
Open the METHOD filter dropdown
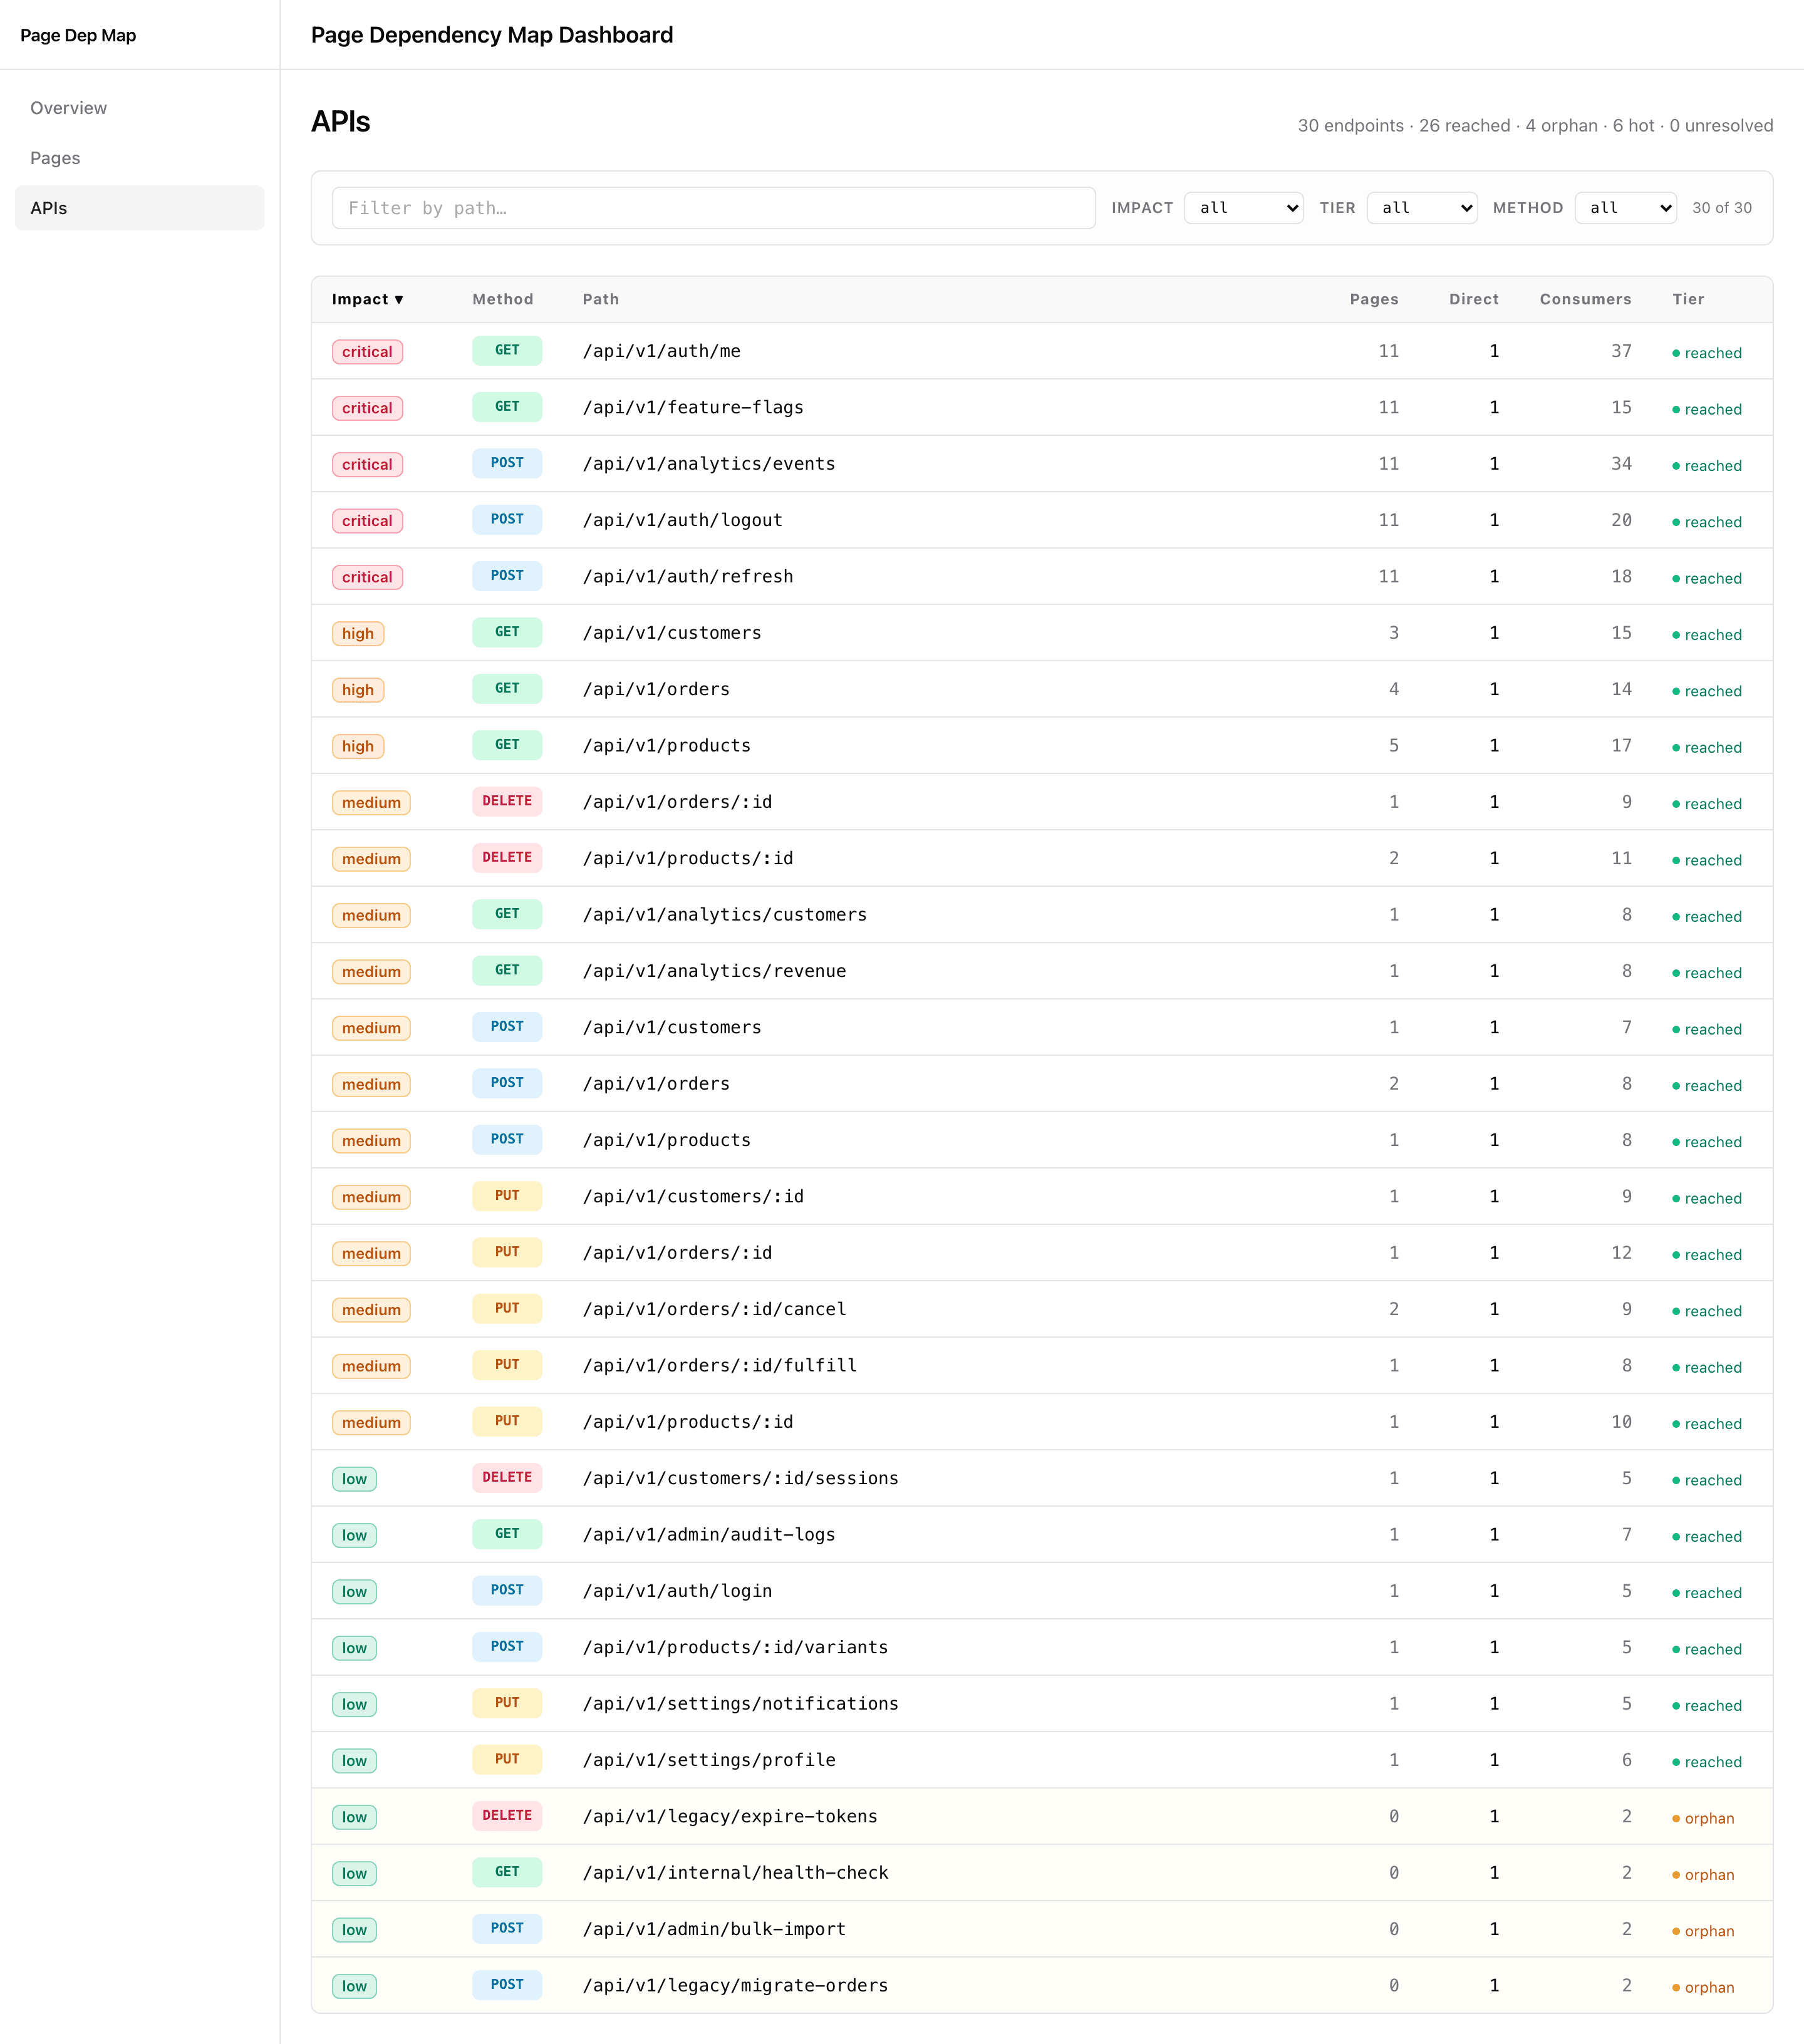click(1625, 208)
